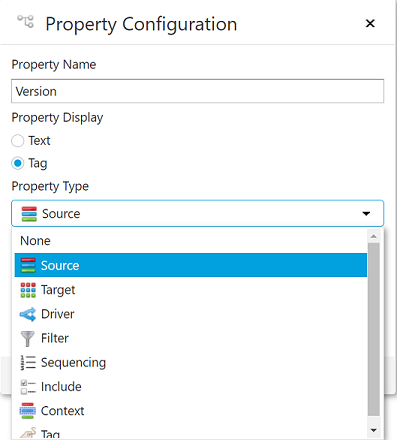Click the Property Type dropdown arrow
397x440 pixels.
(366, 213)
